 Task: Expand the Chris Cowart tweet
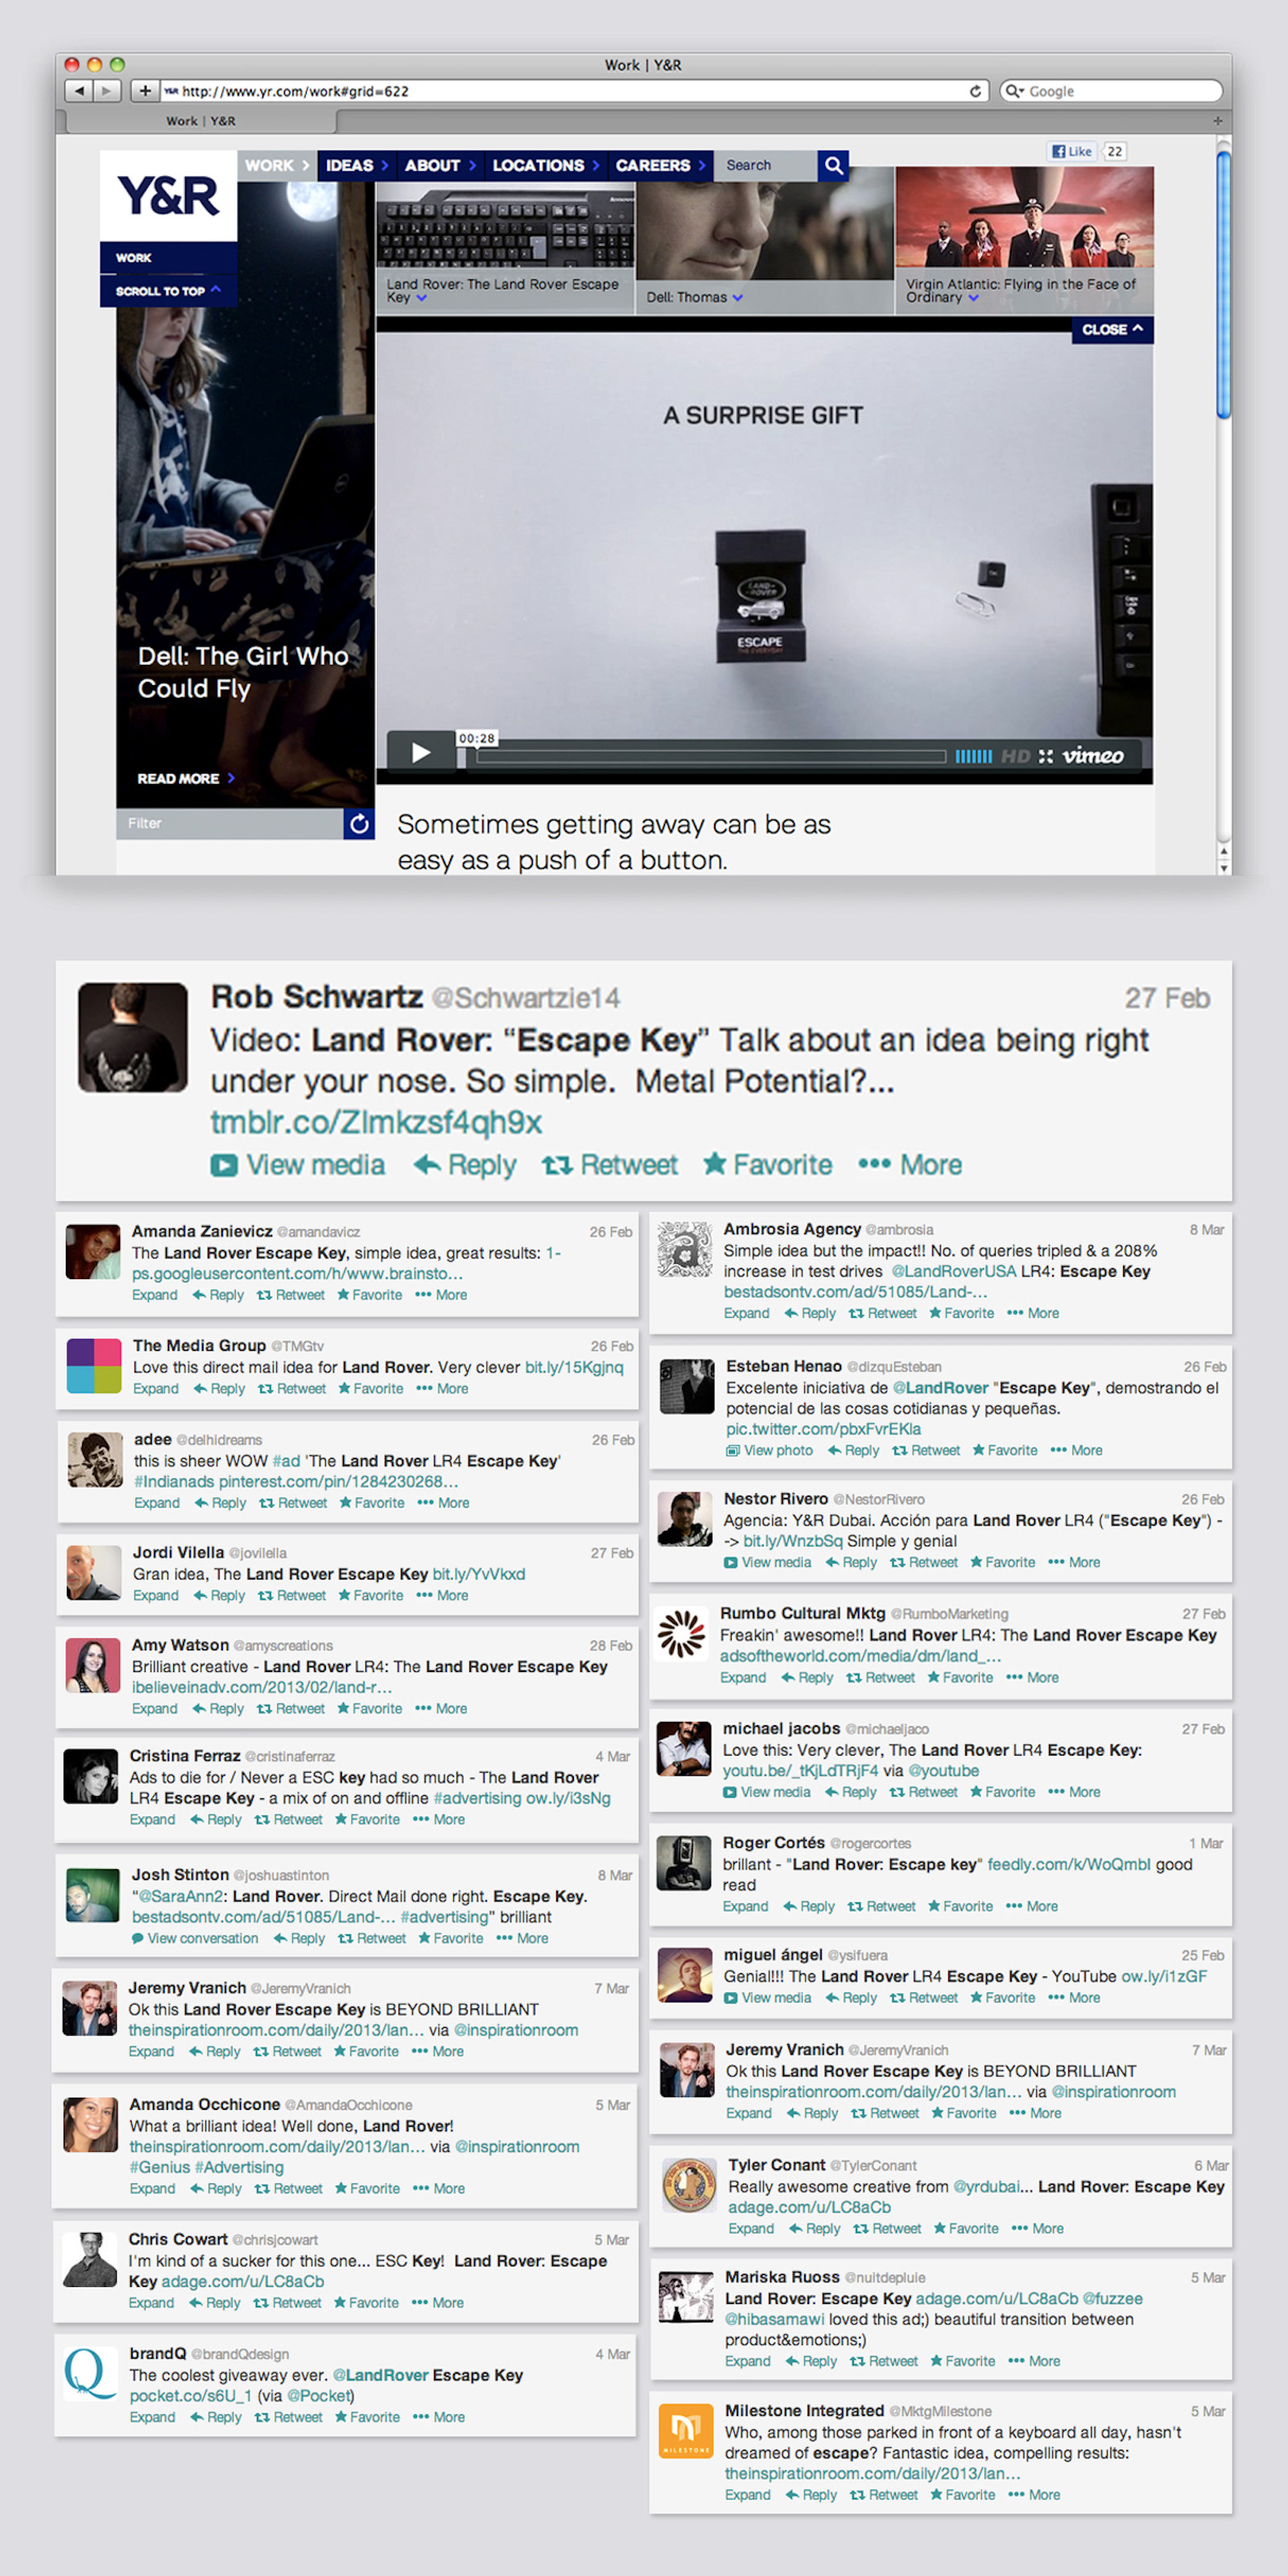(x=151, y=2303)
